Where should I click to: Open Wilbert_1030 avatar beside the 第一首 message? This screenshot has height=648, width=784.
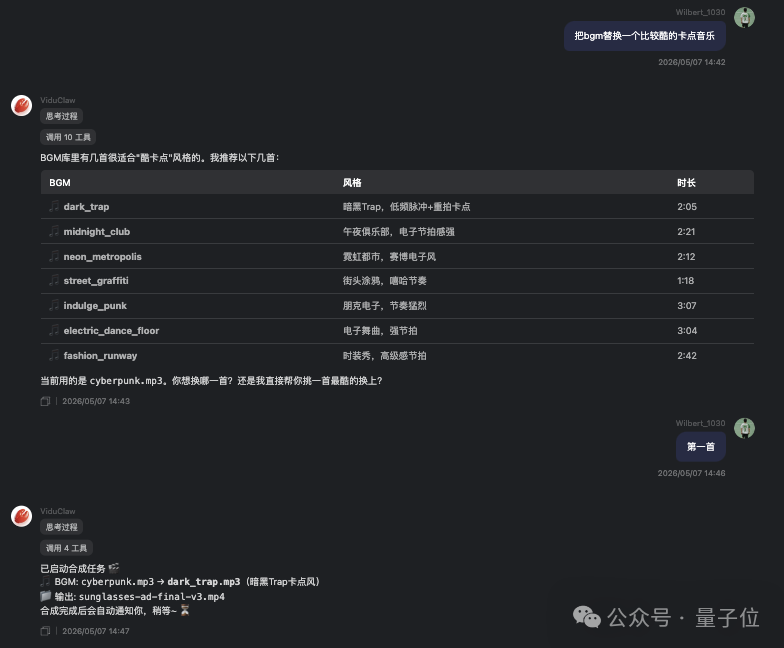(744, 428)
